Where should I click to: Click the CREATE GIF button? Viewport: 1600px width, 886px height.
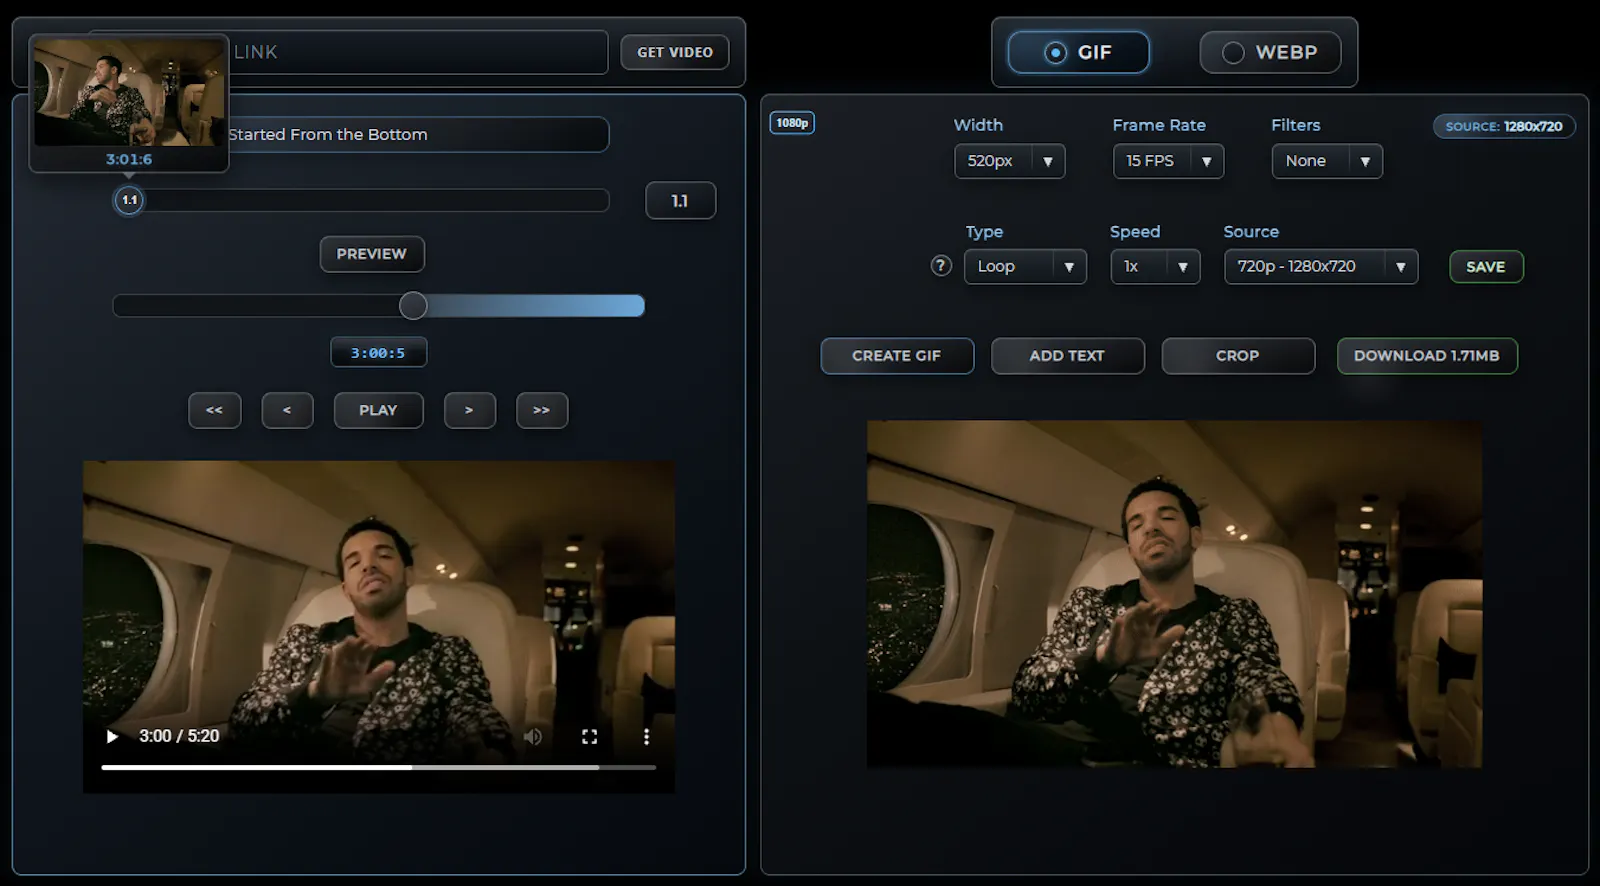click(x=897, y=356)
